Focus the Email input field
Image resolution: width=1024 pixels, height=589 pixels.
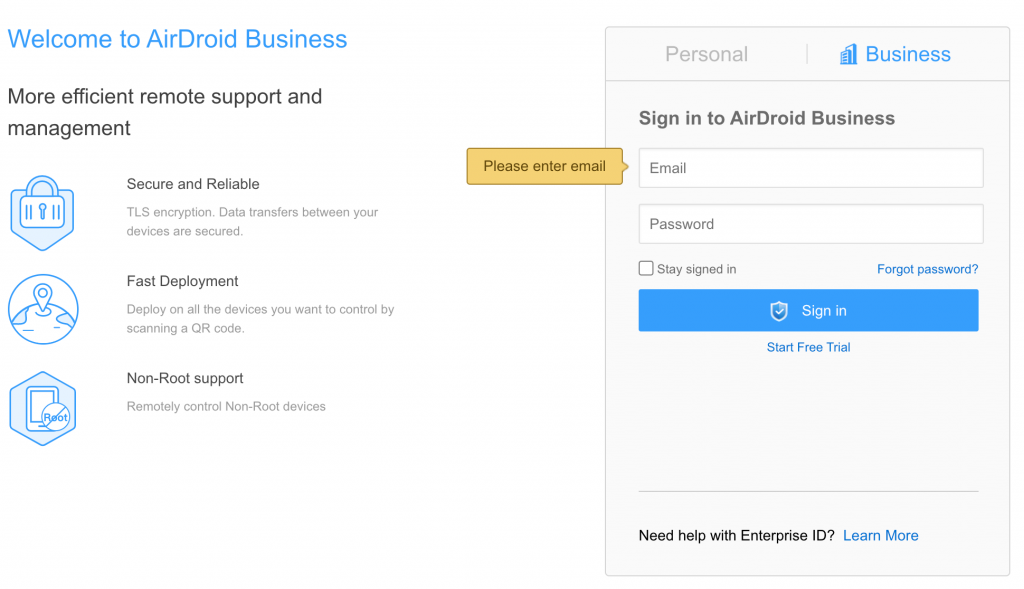point(811,168)
